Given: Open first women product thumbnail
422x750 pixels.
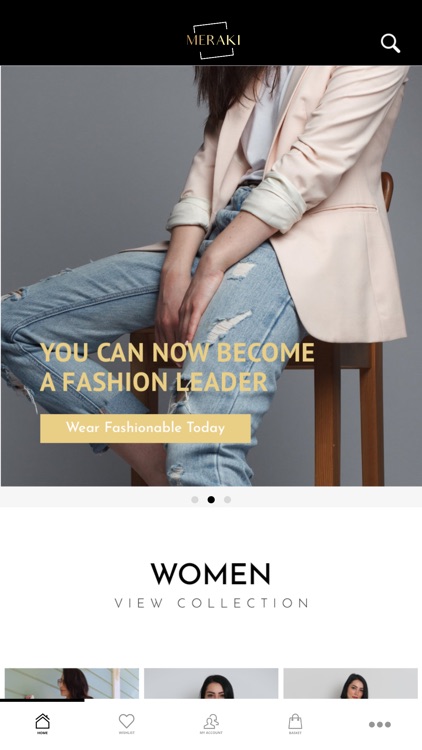Looking at the screenshot, I should click(72, 683).
